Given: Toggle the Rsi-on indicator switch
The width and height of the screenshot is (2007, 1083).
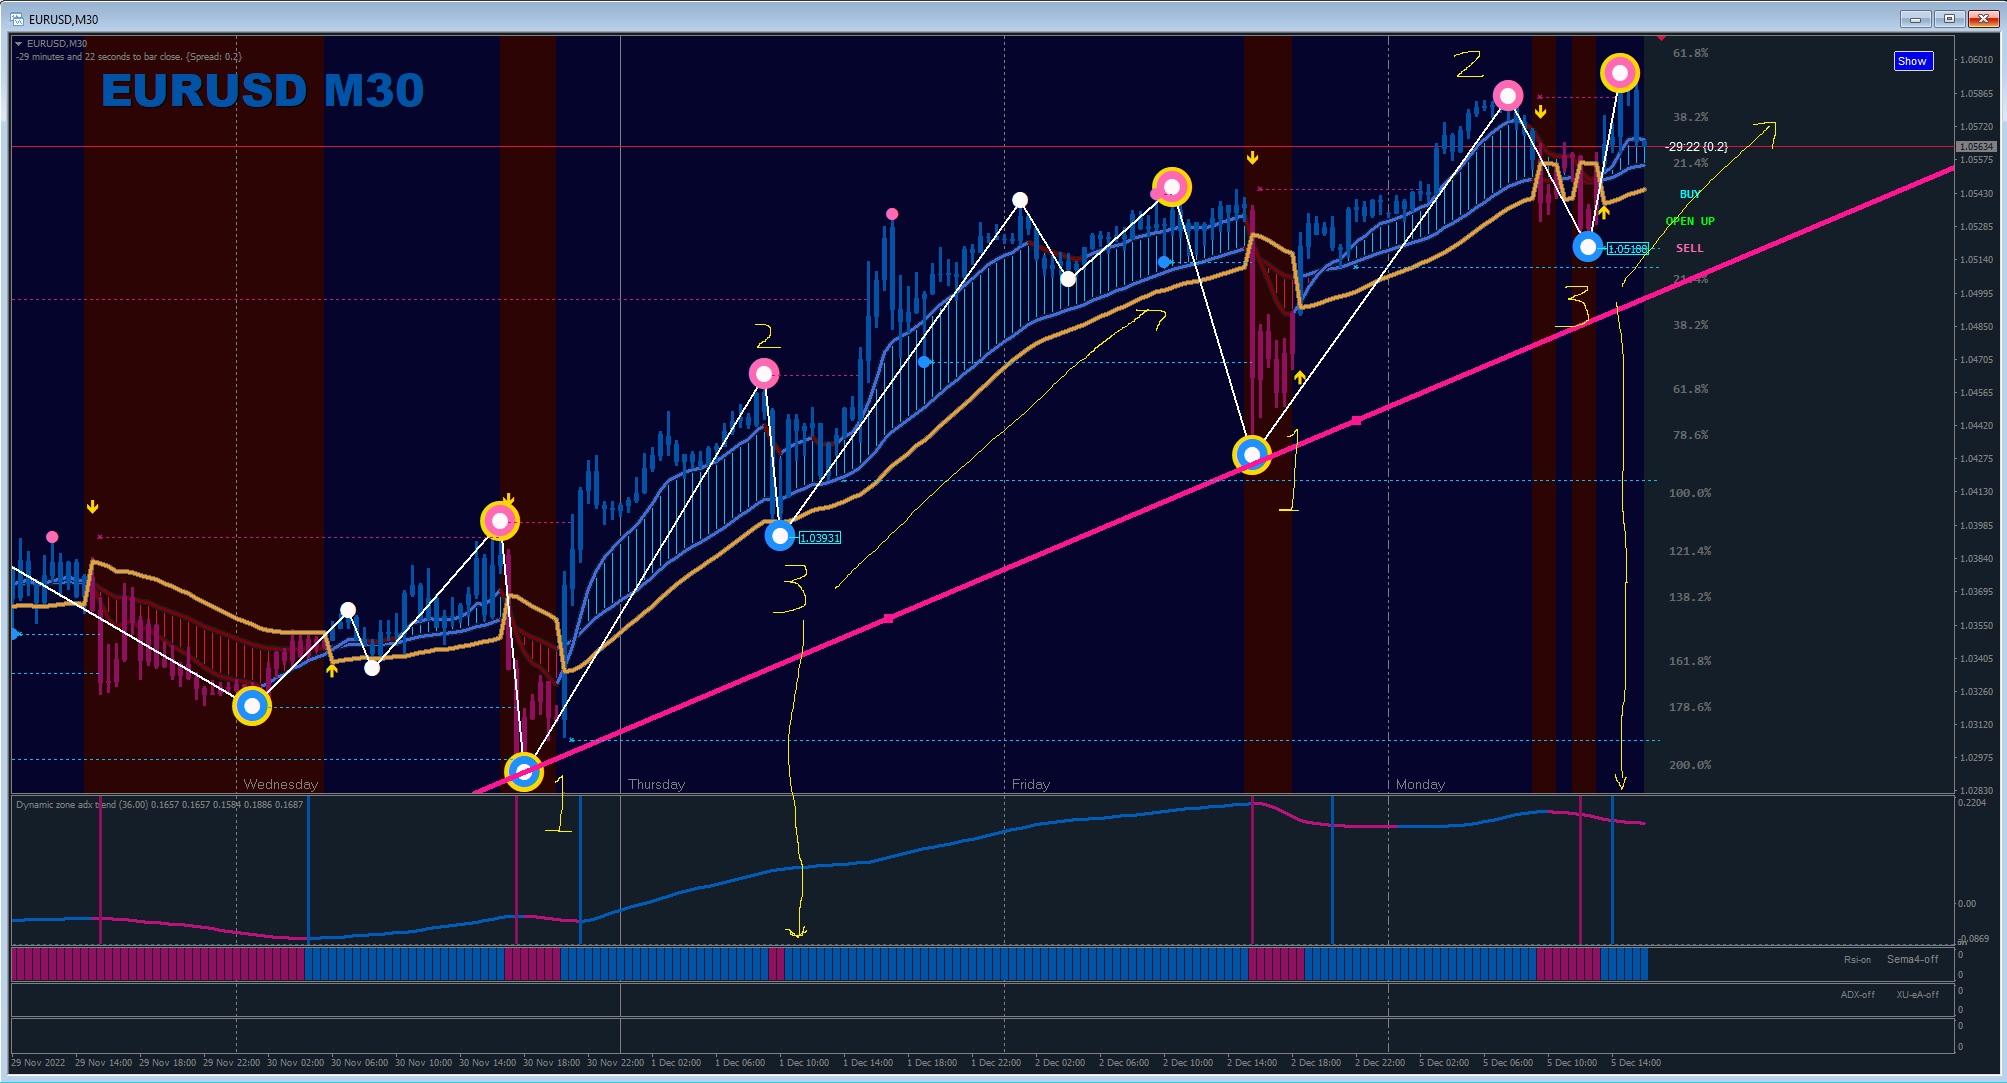Looking at the screenshot, I should click(1856, 960).
